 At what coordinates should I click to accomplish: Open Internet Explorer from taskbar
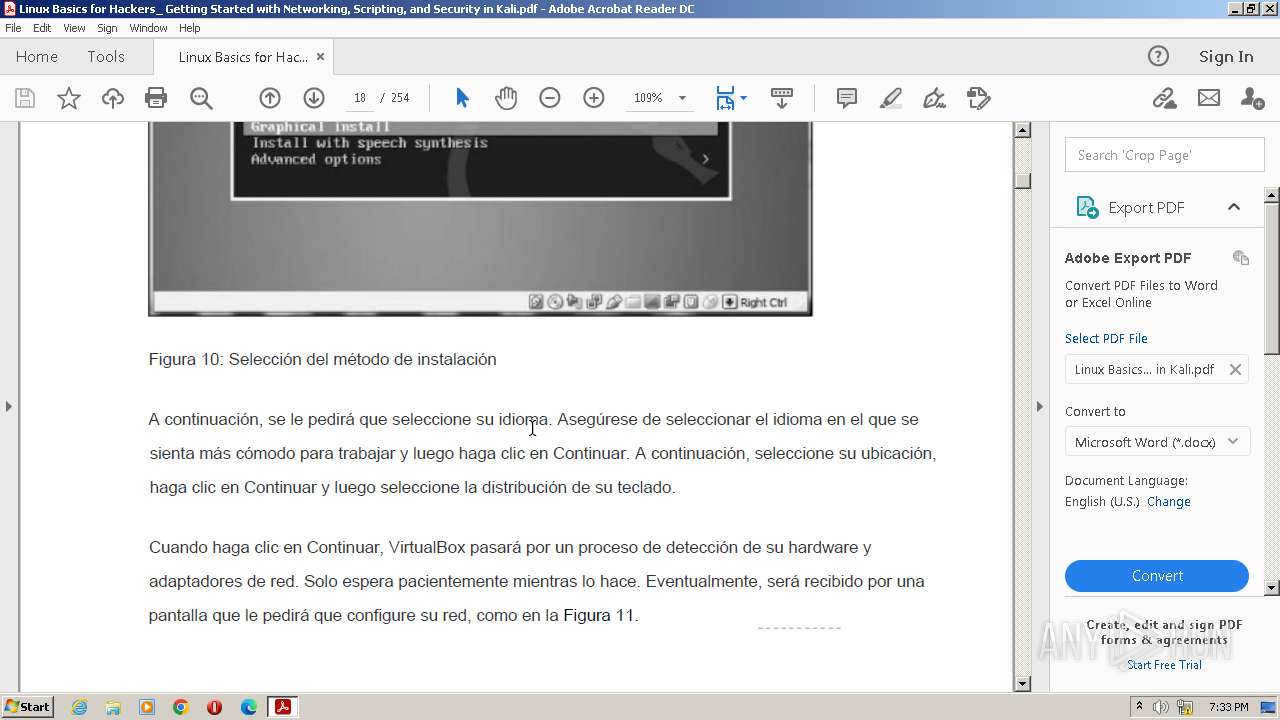tap(79, 707)
